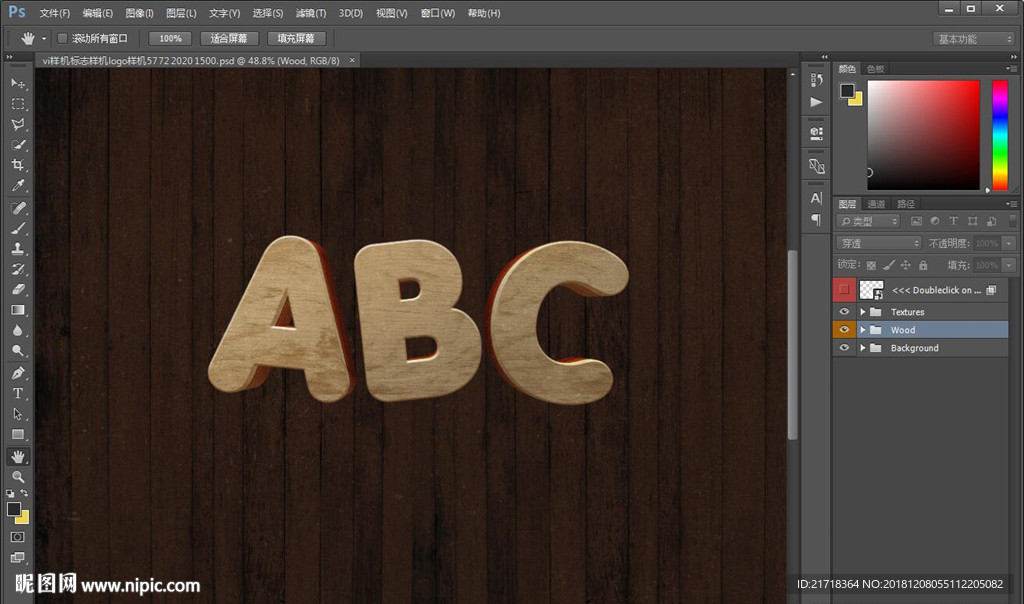
Task: Open the 3D(D) menu
Action: 350,13
